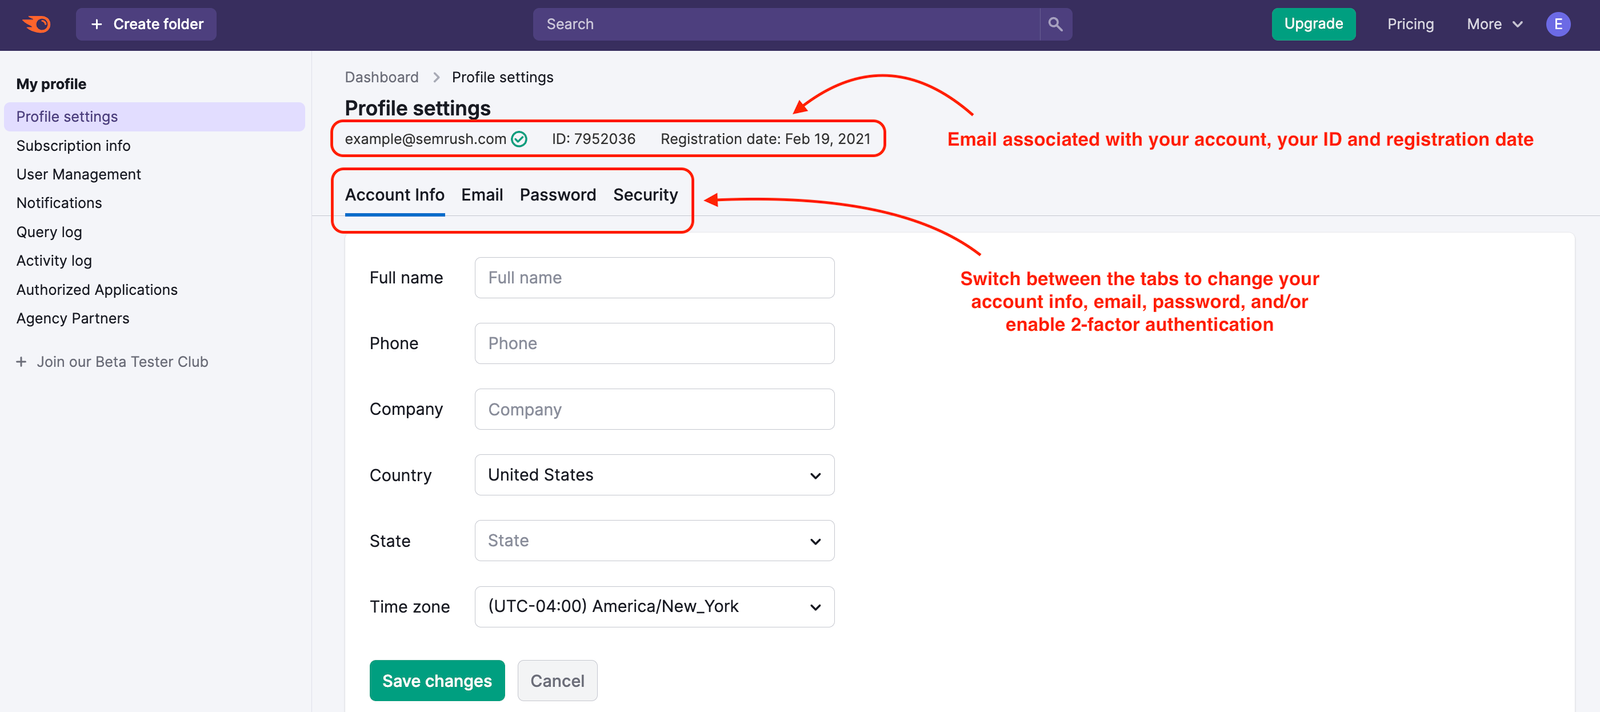
Task: Open your account avatar menu
Action: tap(1557, 23)
